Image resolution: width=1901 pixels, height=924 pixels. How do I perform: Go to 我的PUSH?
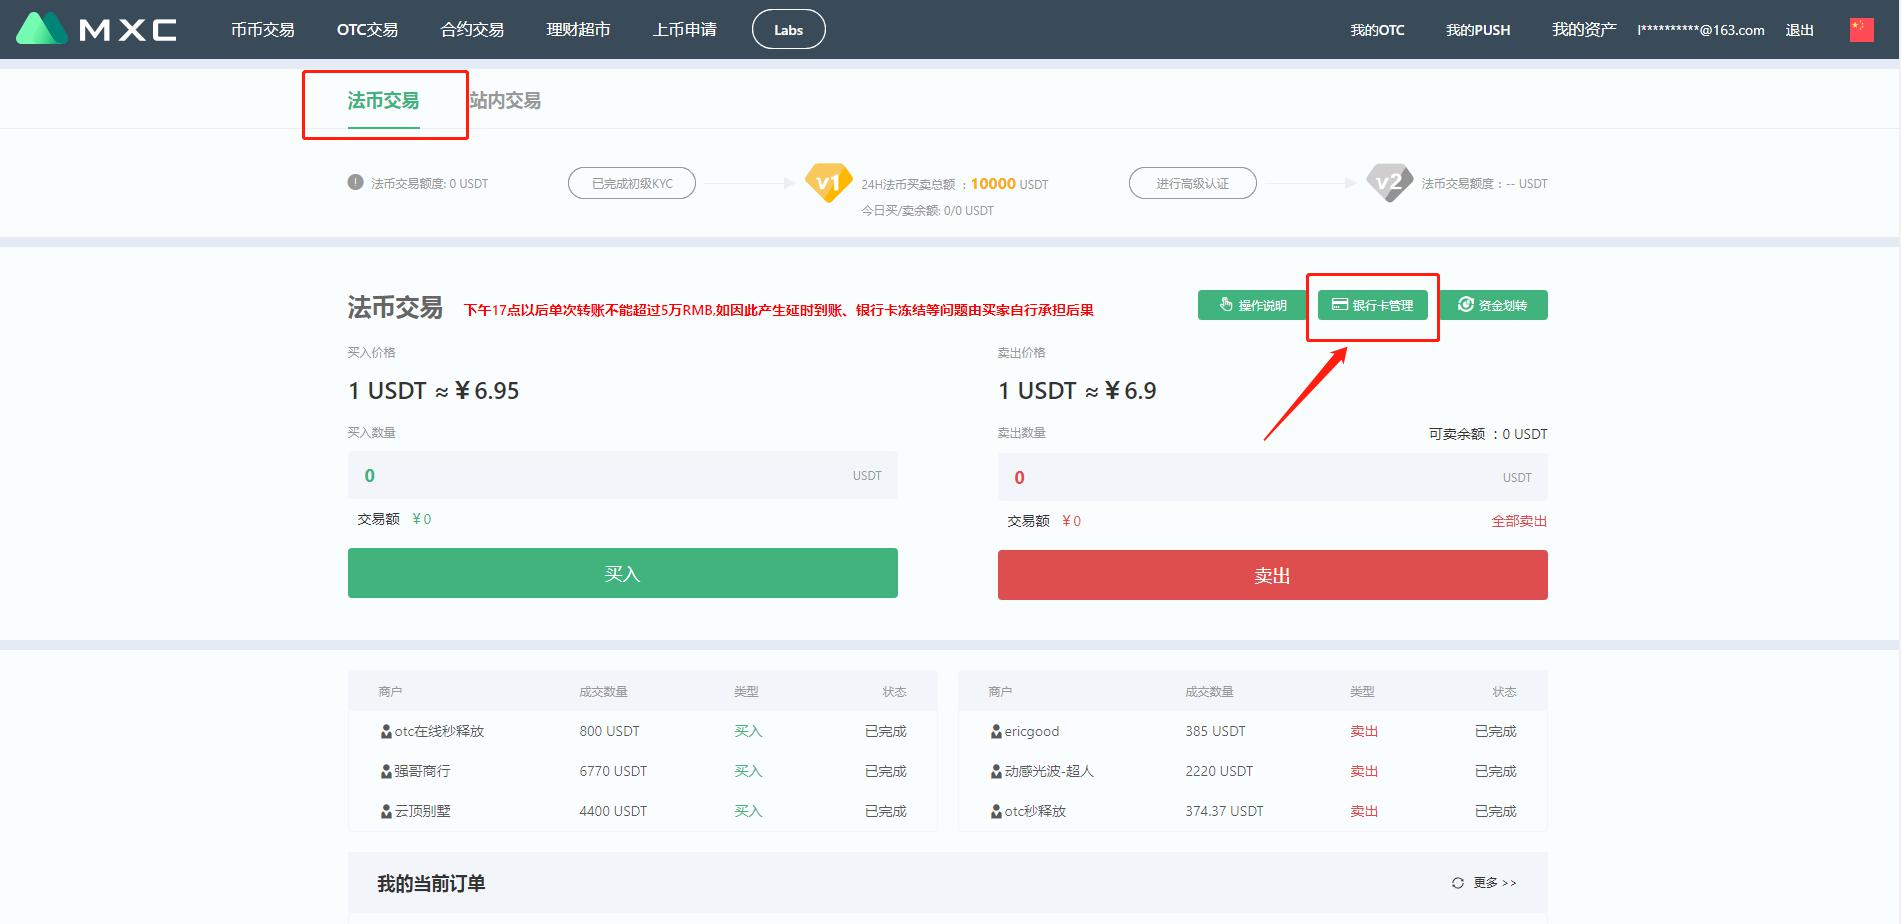tap(1478, 30)
